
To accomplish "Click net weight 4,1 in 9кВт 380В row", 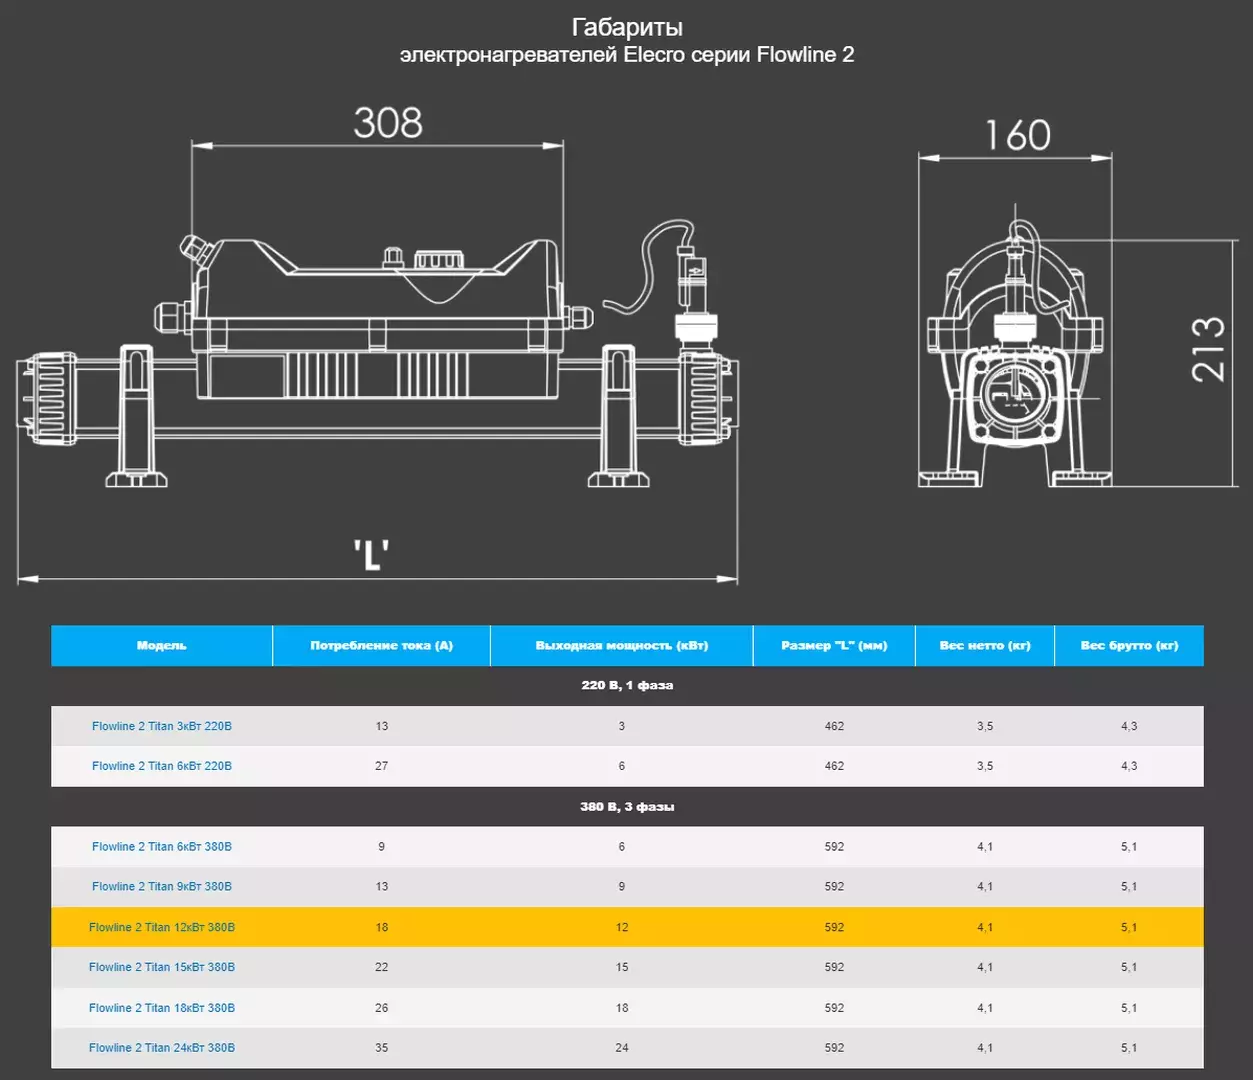I will click(985, 887).
